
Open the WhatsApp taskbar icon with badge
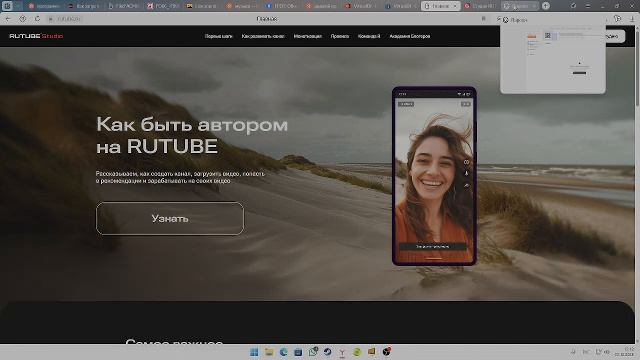click(x=313, y=352)
